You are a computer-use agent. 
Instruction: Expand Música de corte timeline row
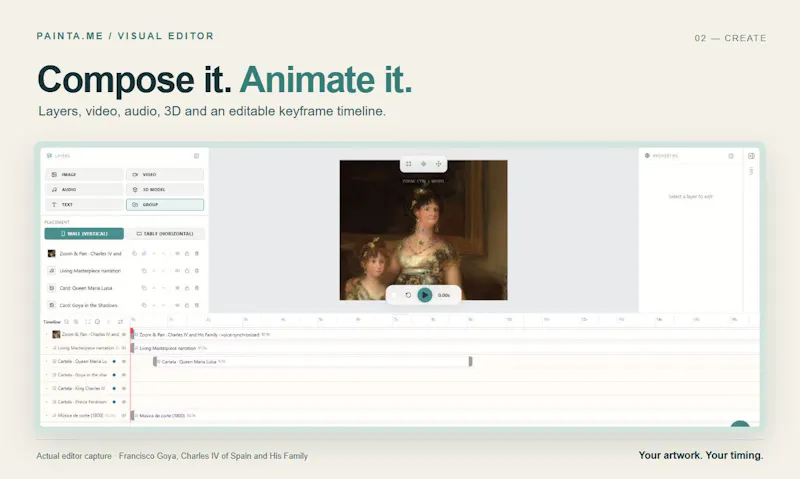pyautogui.click(x=46, y=415)
